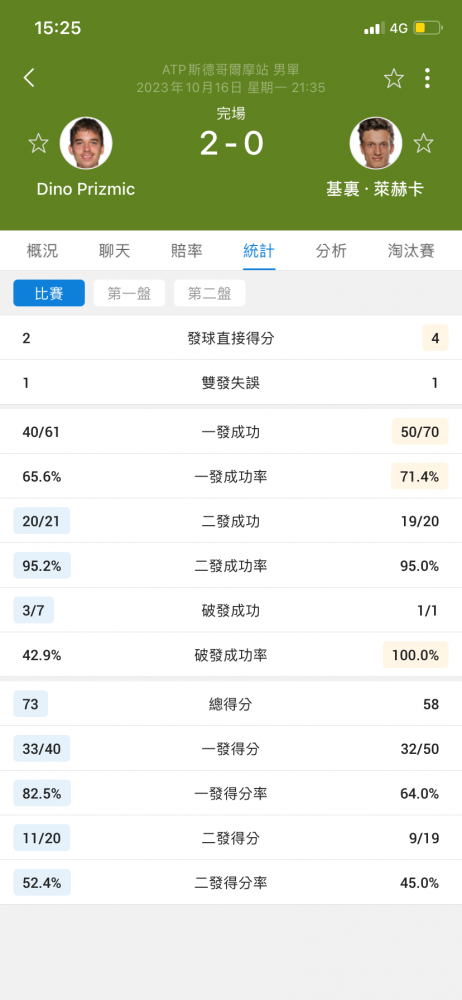The height and width of the screenshot is (1000, 462).
Task: Select the 比賽 filter button
Action: click(x=49, y=293)
